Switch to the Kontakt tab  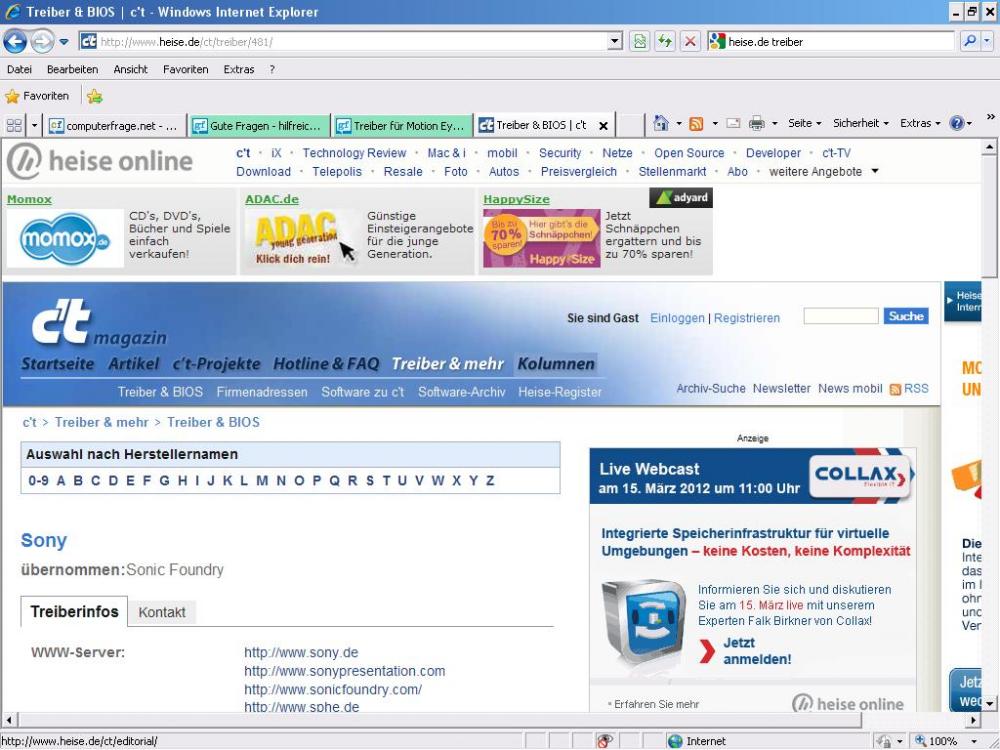(x=162, y=612)
